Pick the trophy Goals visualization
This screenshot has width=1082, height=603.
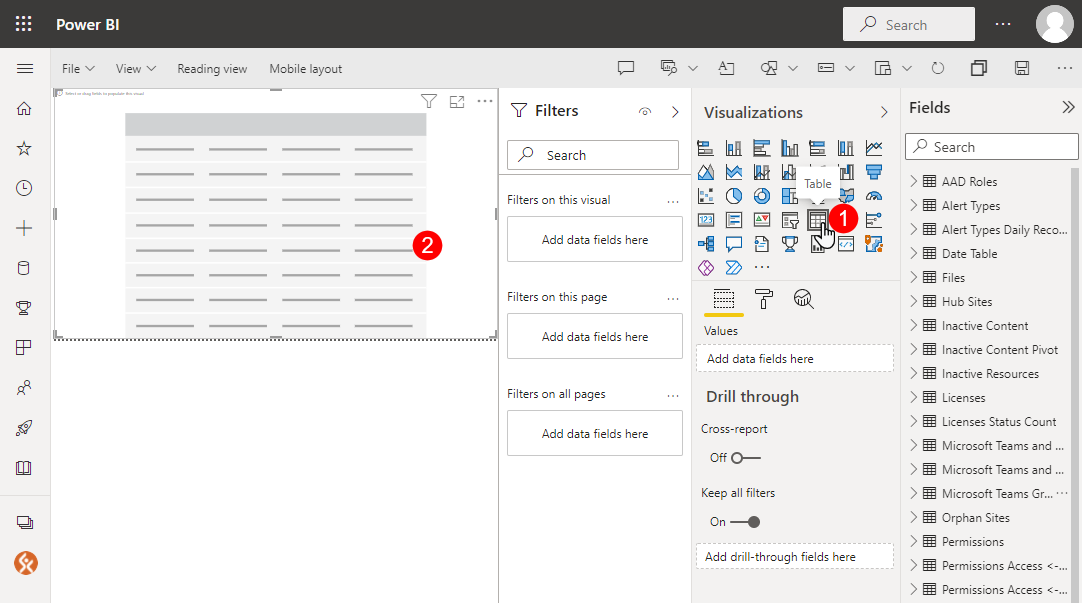point(789,244)
